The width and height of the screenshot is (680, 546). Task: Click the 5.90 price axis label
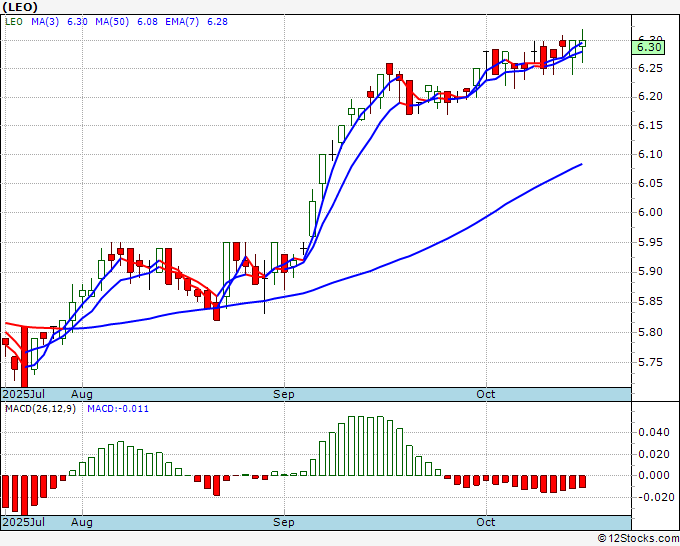pos(651,271)
